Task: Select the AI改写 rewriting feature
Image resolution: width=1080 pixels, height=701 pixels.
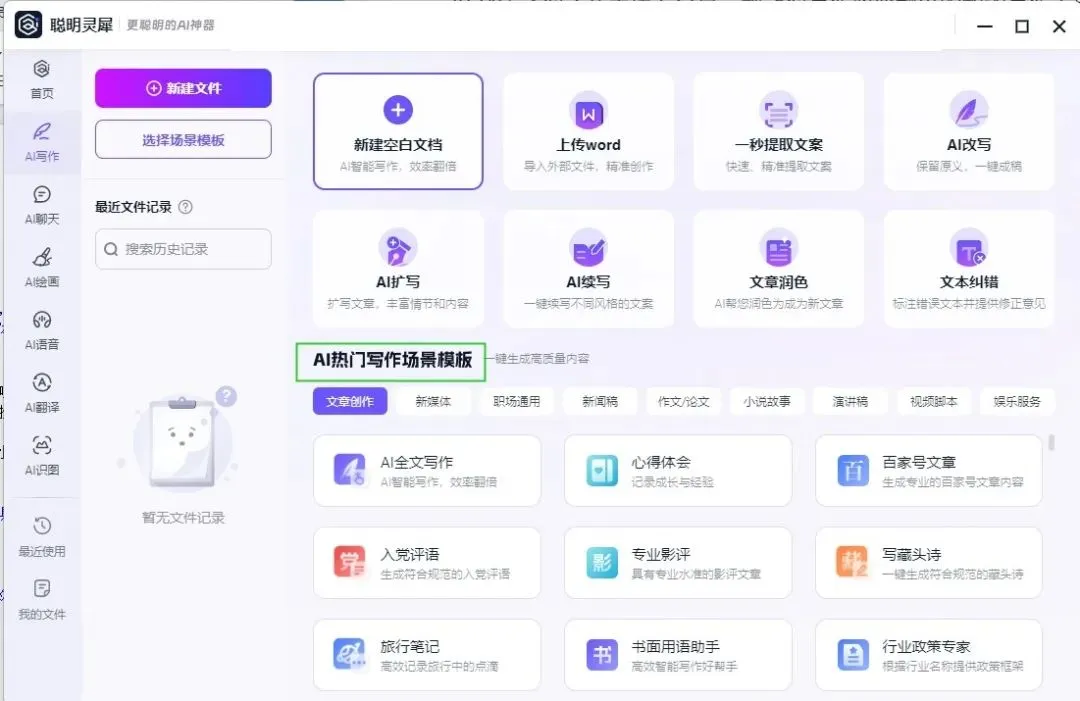Action: point(968,131)
